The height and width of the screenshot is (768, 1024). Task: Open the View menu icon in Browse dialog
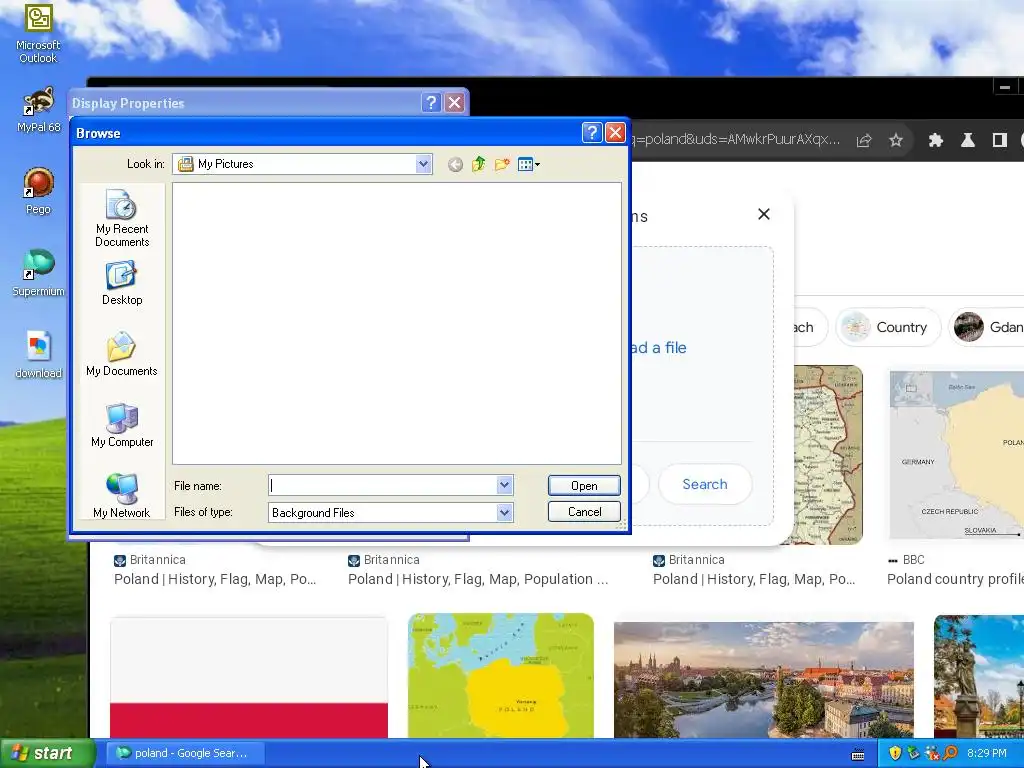coord(528,164)
